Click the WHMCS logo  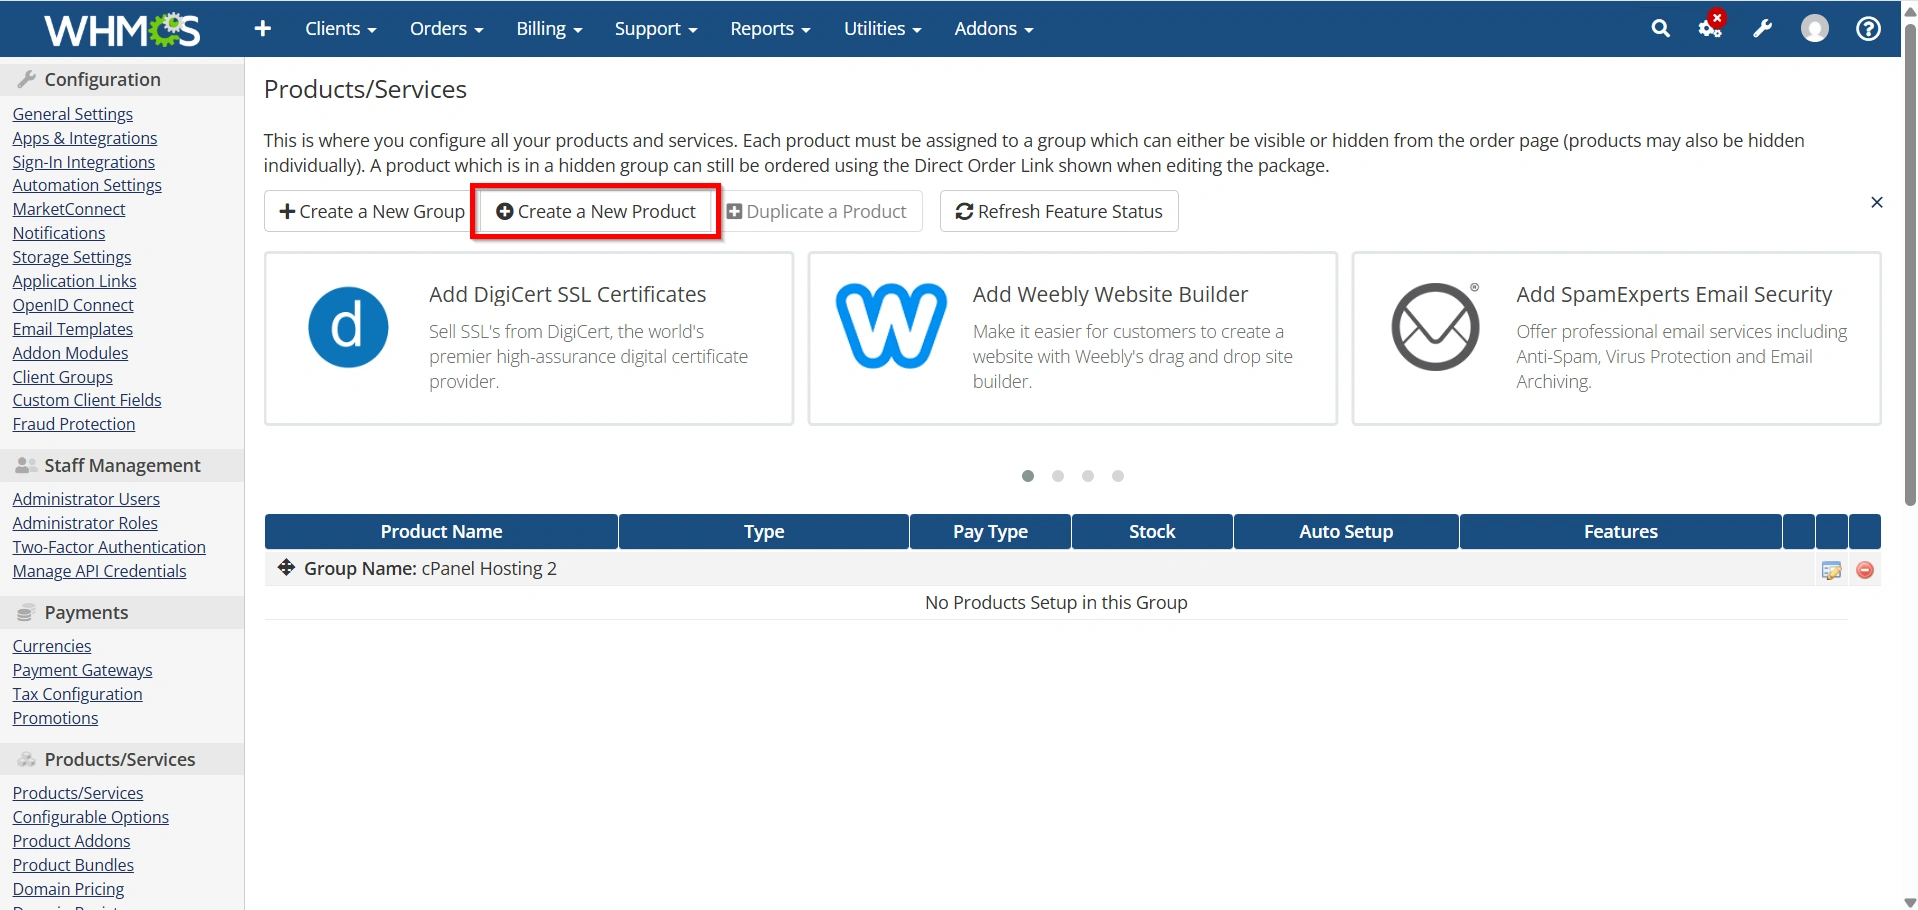(x=122, y=29)
